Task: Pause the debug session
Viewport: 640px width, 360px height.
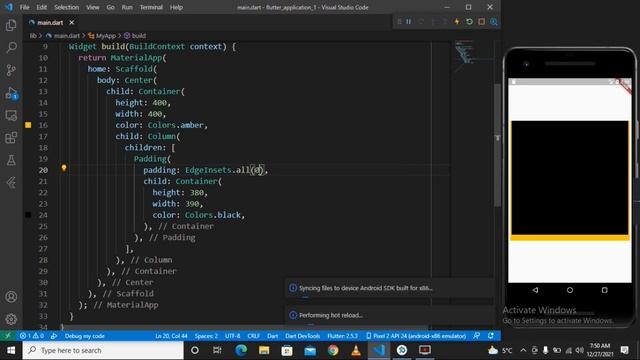Action: click(408, 22)
